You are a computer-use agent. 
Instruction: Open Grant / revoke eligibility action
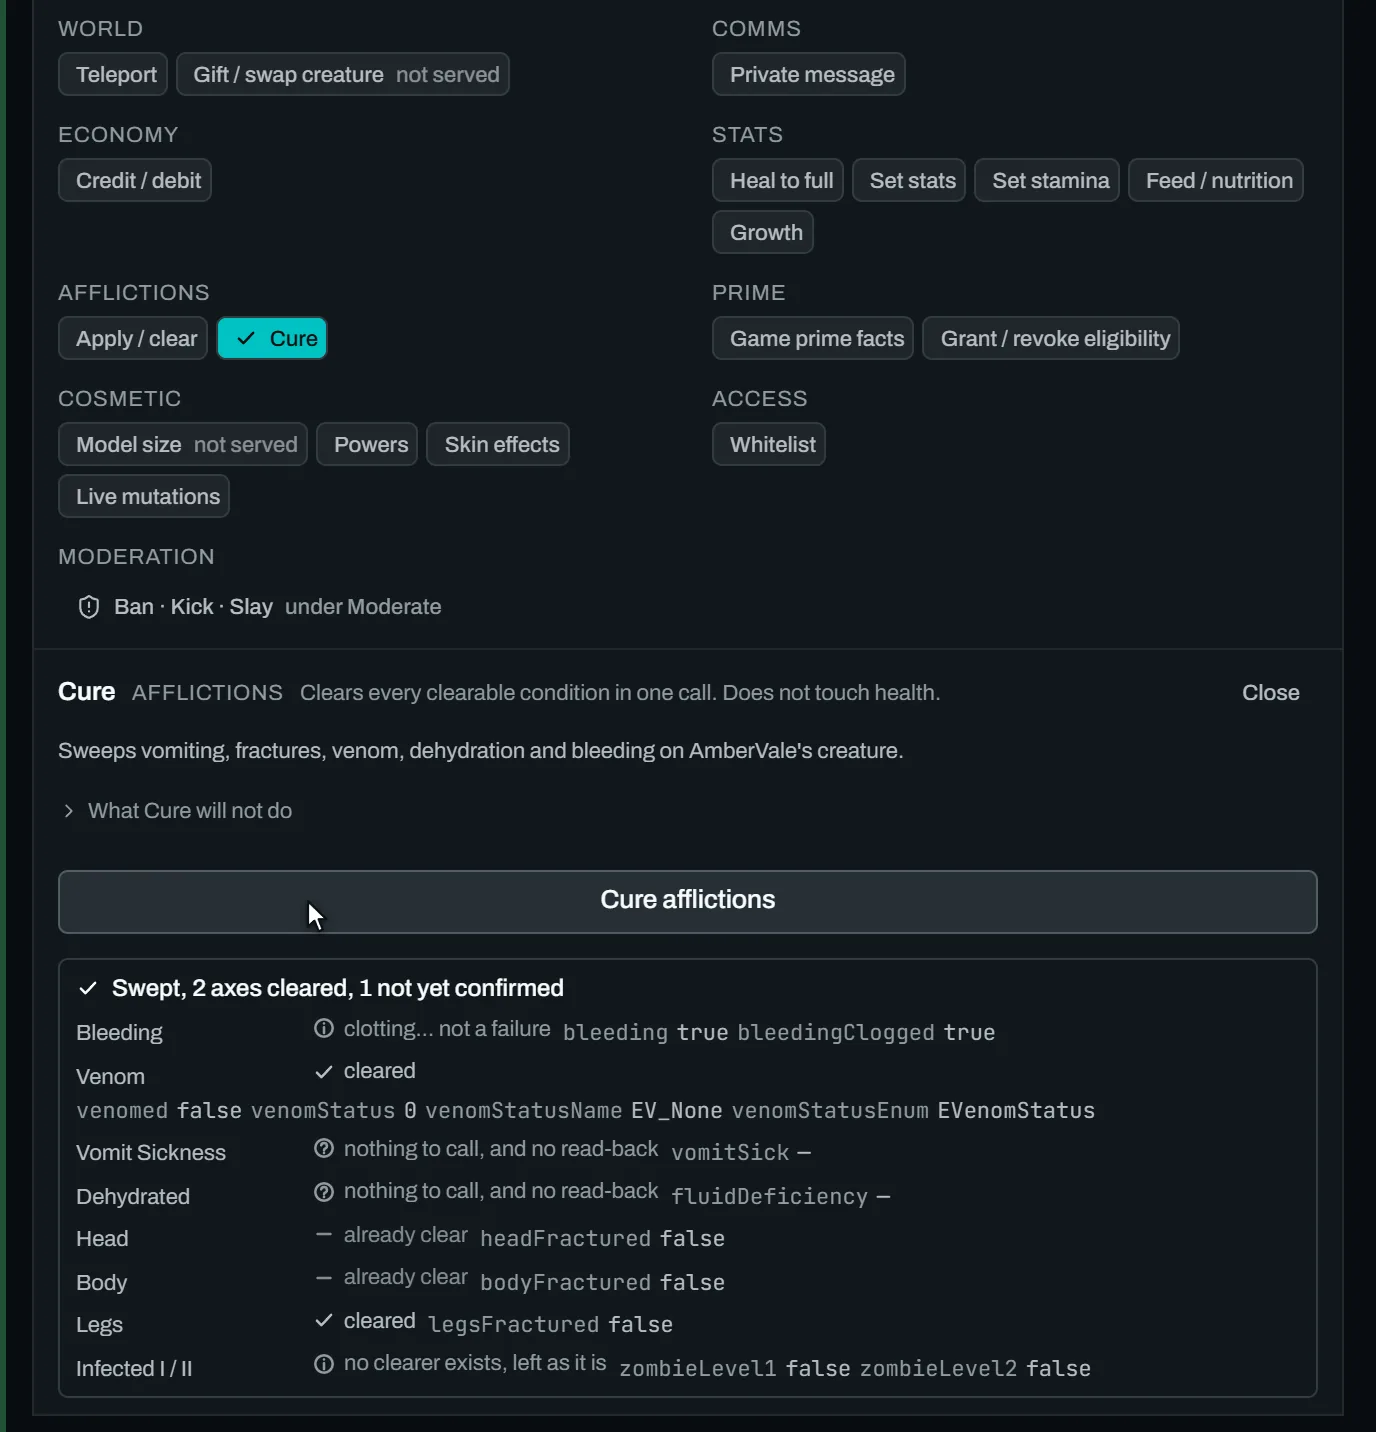(x=1051, y=338)
